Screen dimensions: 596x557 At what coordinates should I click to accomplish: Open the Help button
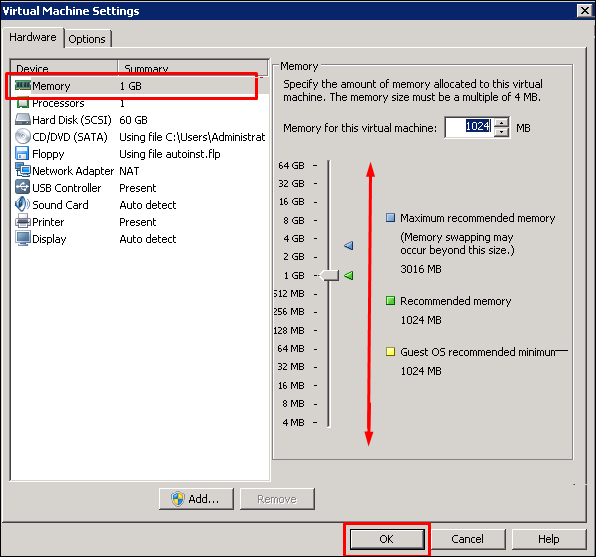(x=549, y=539)
